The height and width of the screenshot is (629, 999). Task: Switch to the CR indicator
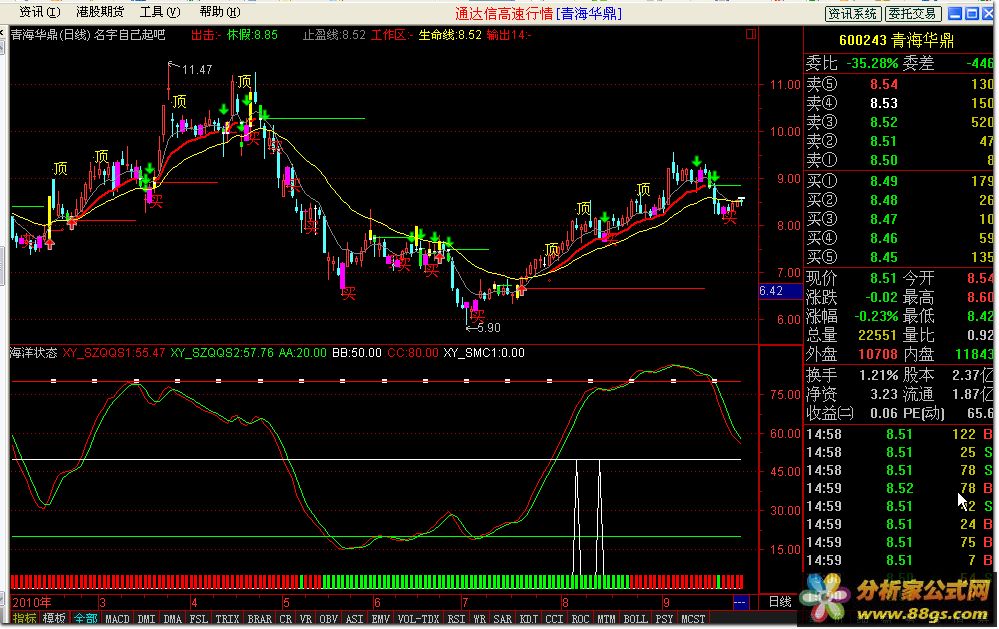click(x=285, y=619)
